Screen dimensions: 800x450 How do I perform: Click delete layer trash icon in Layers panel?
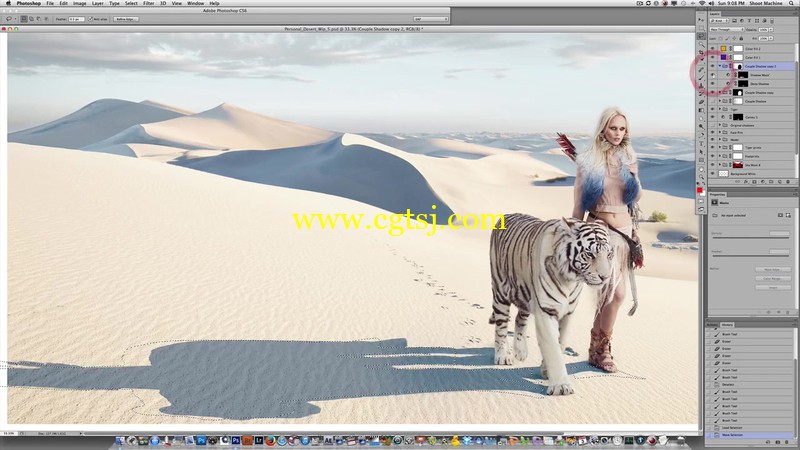pos(788,182)
